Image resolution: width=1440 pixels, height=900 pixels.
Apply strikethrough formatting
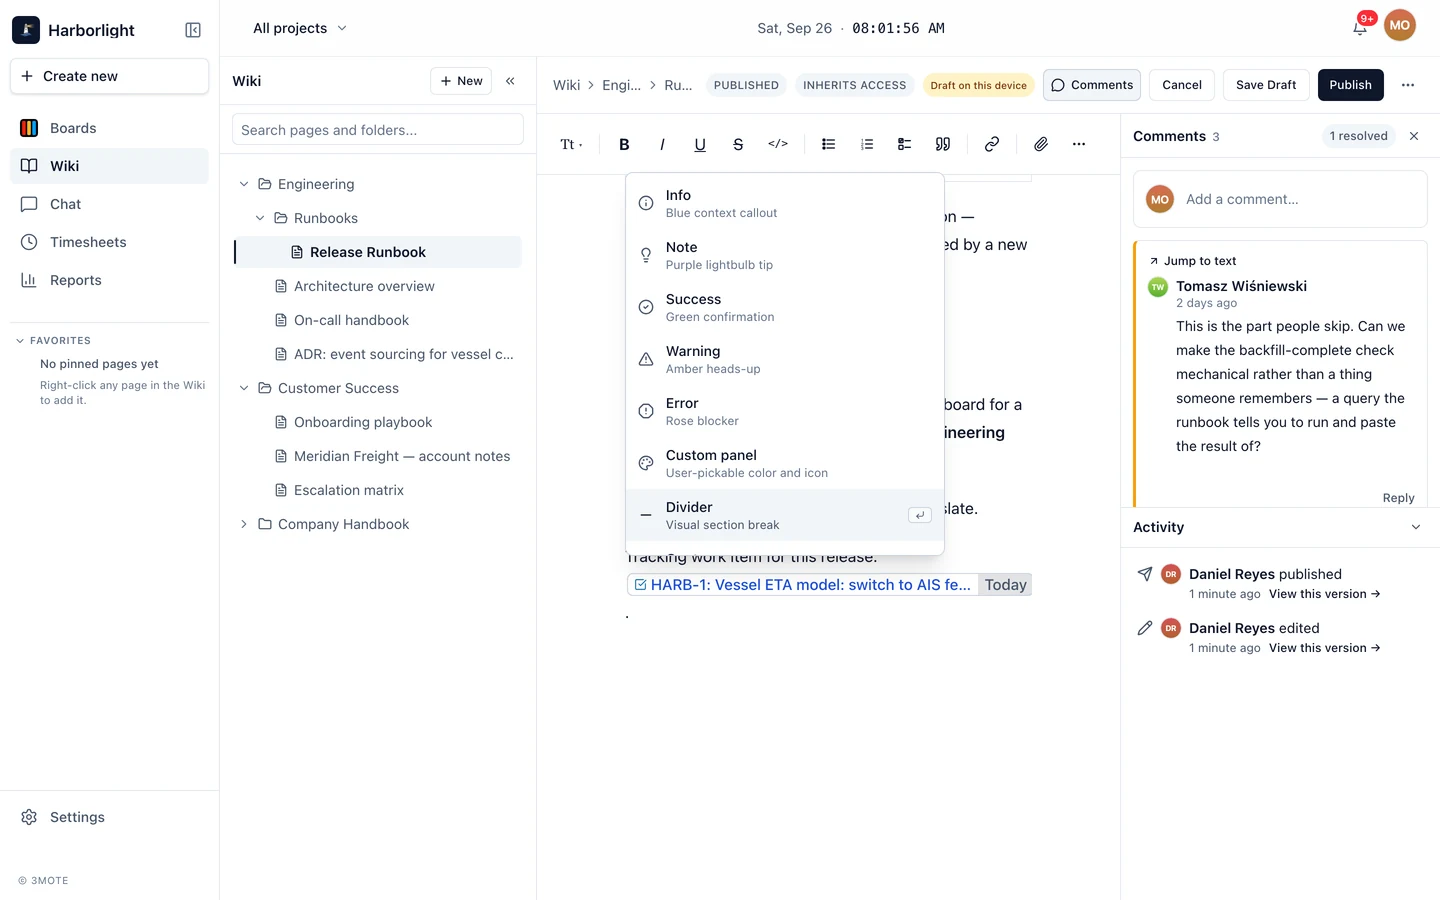[738, 144]
